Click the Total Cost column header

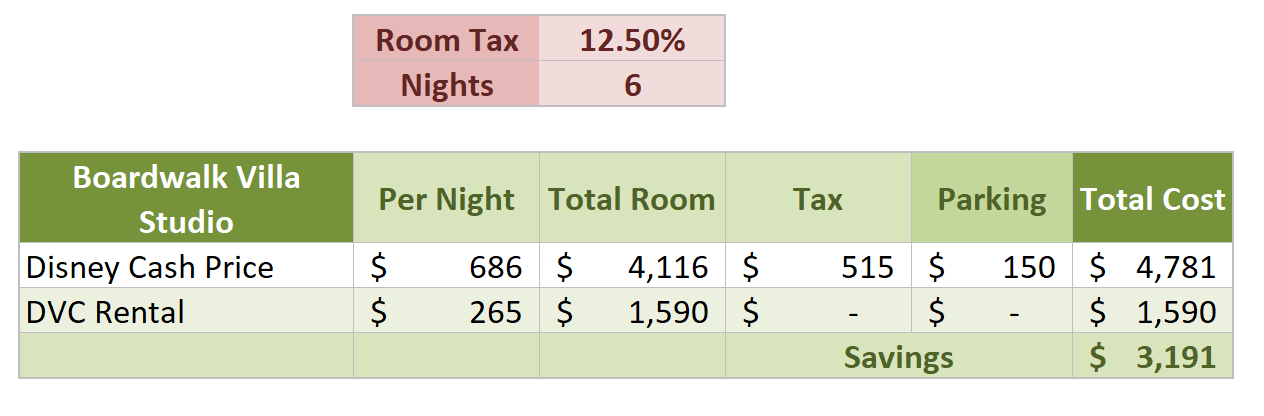(1152, 198)
